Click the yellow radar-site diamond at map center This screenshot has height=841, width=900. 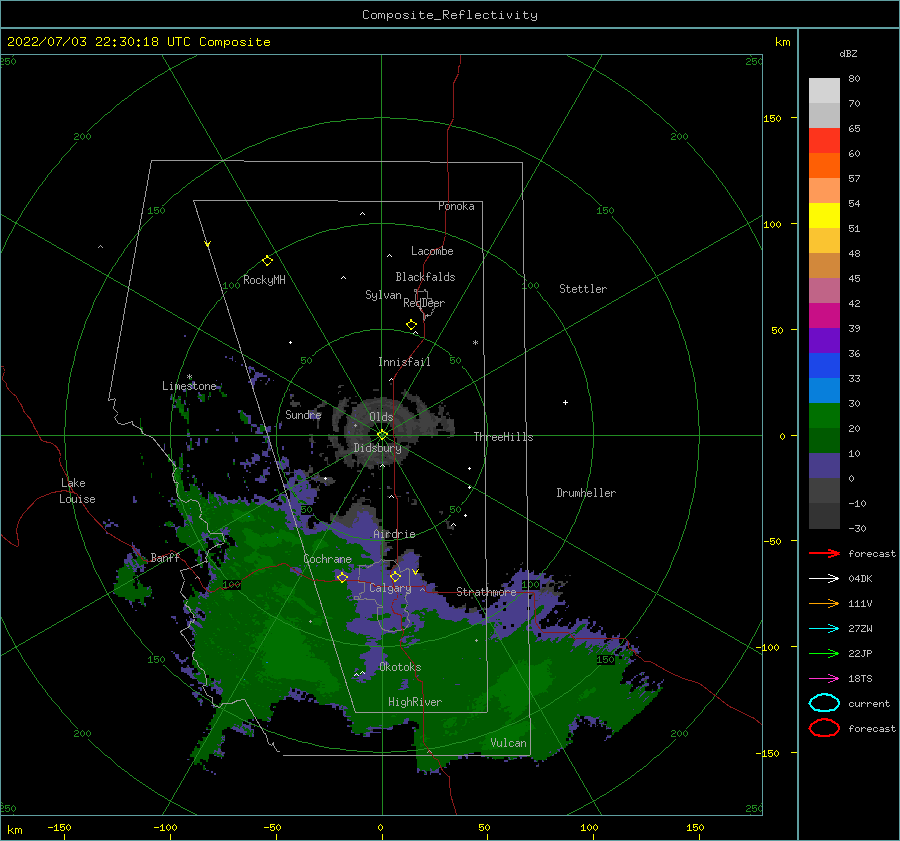[x=382, y=435]
